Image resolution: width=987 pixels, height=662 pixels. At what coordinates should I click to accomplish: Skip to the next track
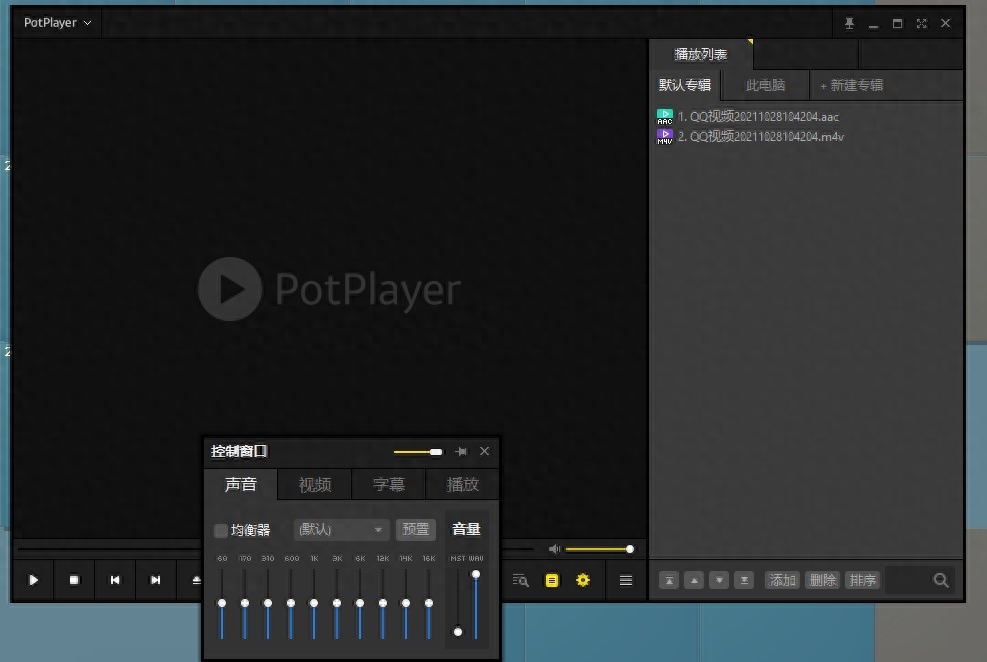(155, 580)
